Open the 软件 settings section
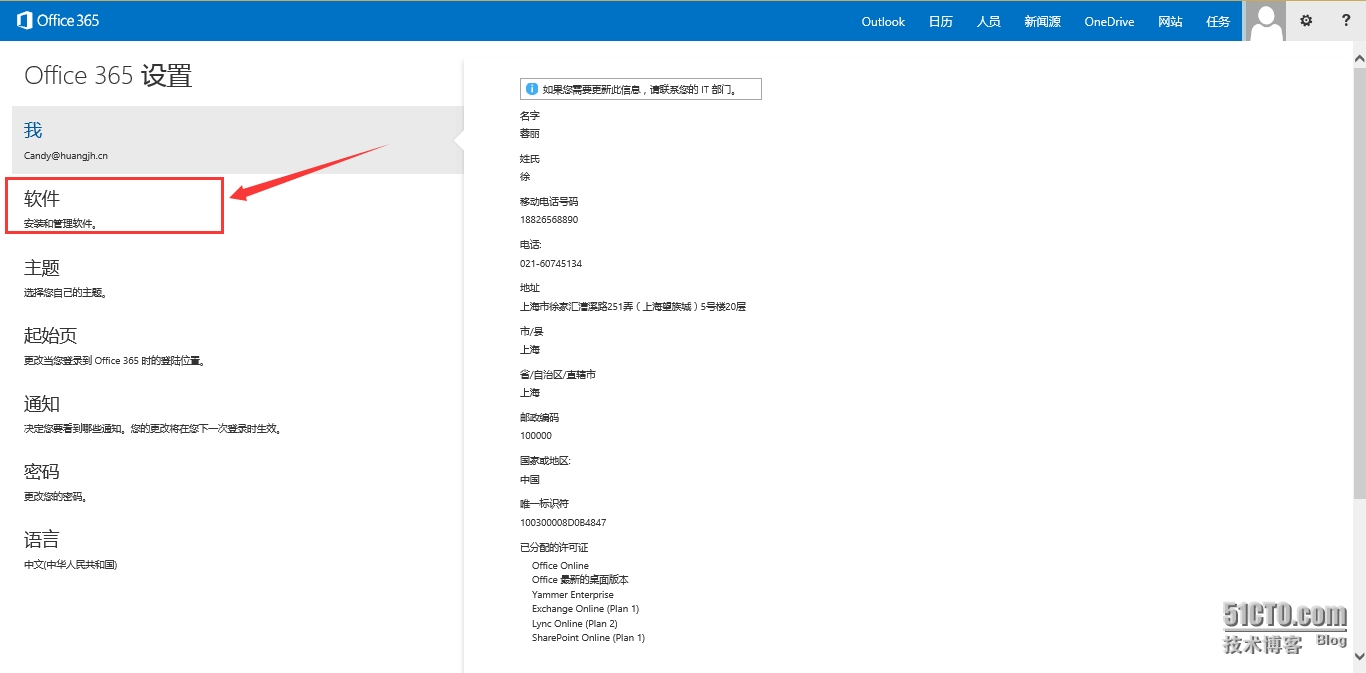Screen dimensions: 1366x673 pyautogui.click(x=42, y=199)
